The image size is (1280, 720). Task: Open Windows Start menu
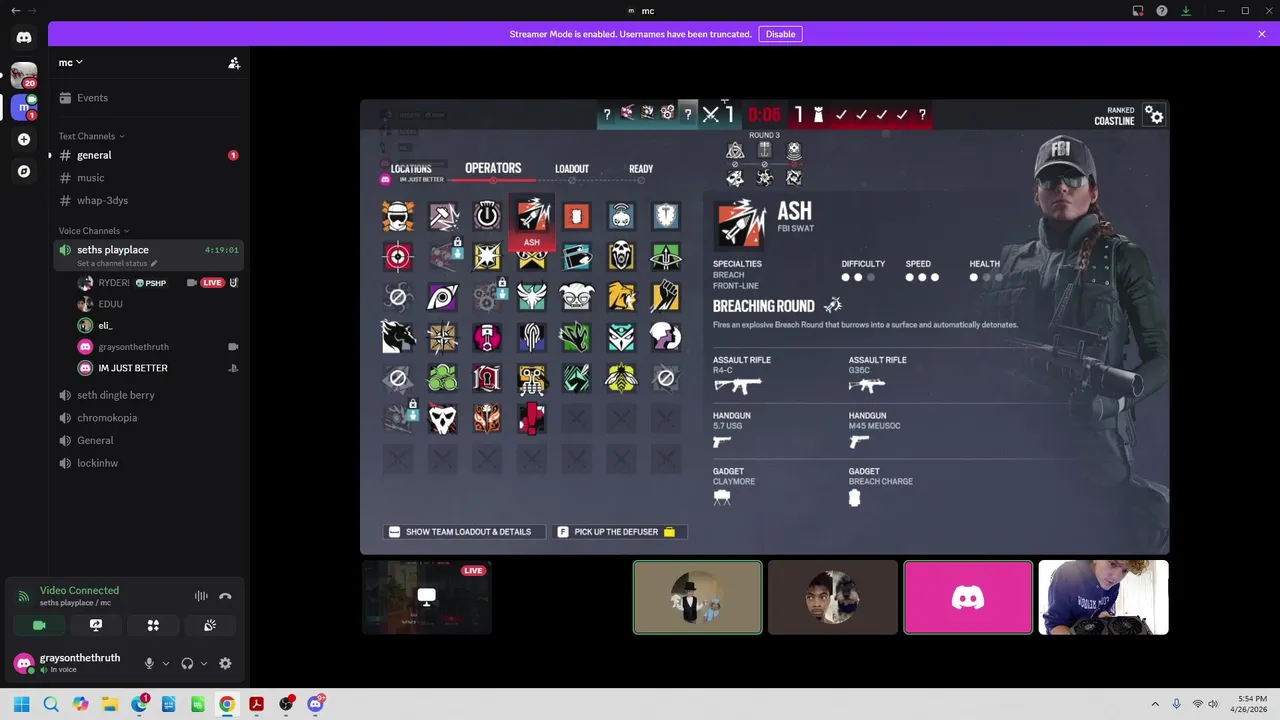tap(21, 704)
